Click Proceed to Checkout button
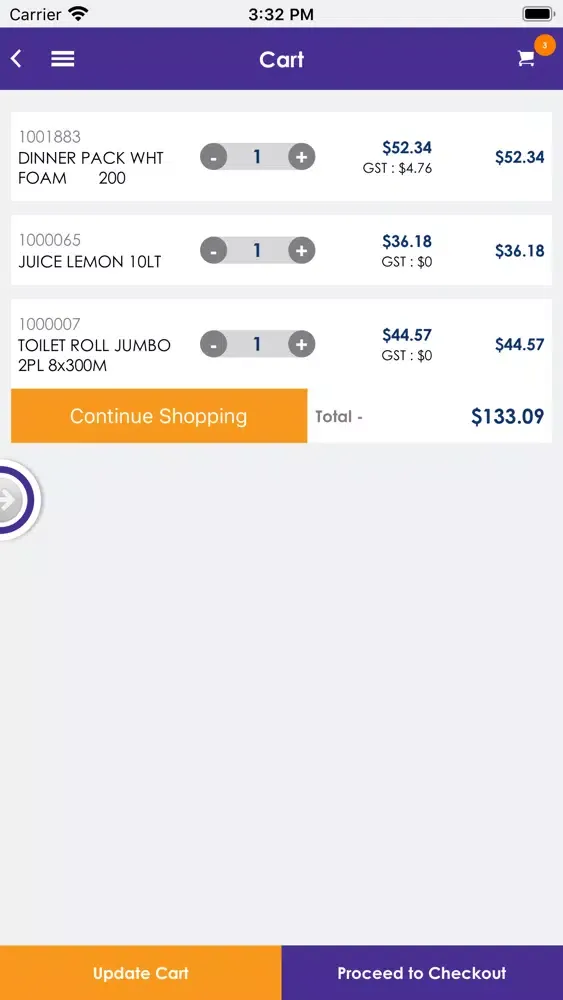This screenshot has width=563, height=1000. click(422, 973)
